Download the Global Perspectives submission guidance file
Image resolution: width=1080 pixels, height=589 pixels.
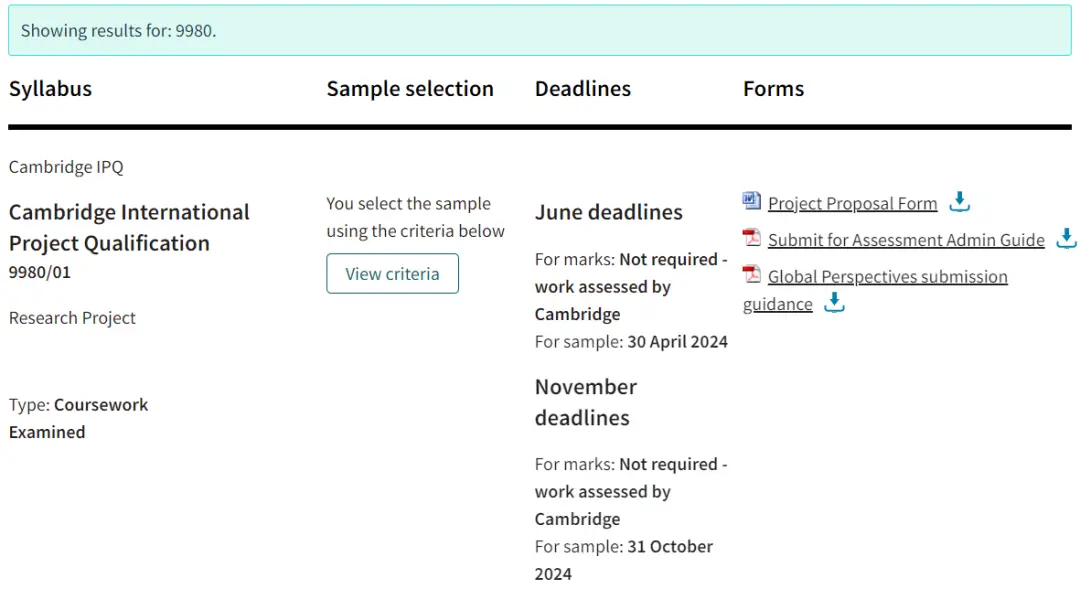click(x=834, y=302)
